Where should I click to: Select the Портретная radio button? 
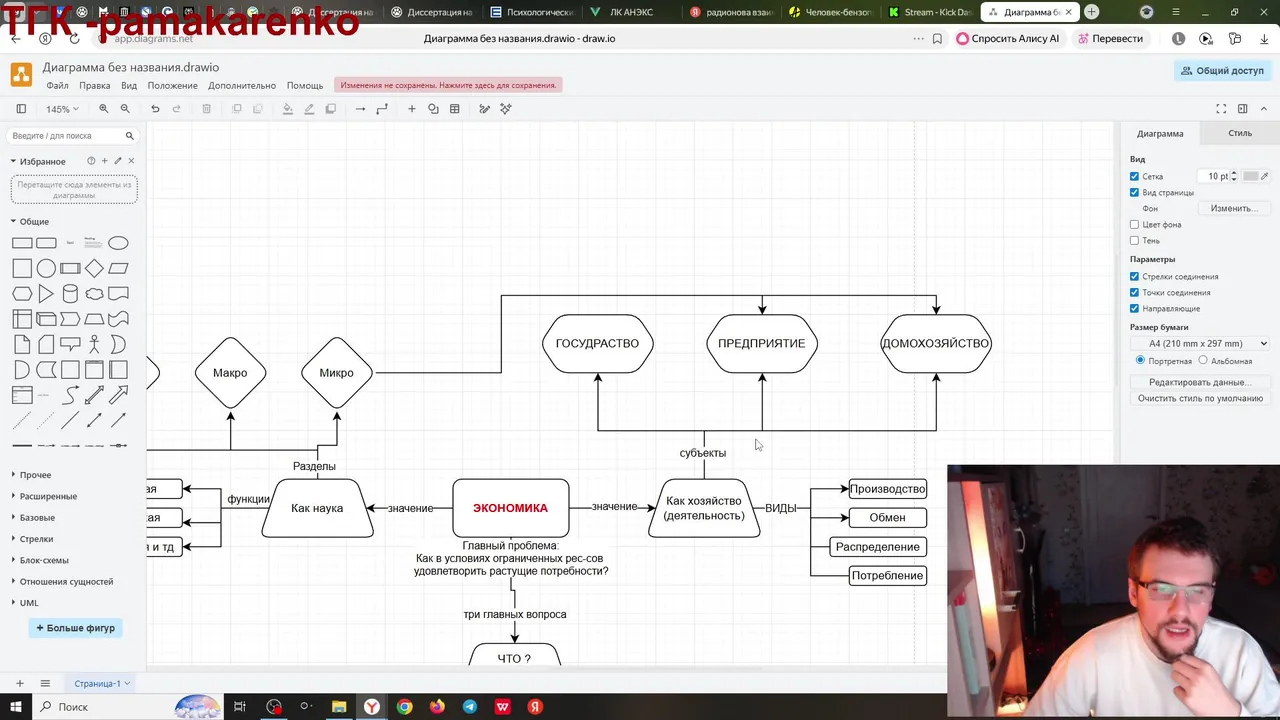(x=1140, y=360)
